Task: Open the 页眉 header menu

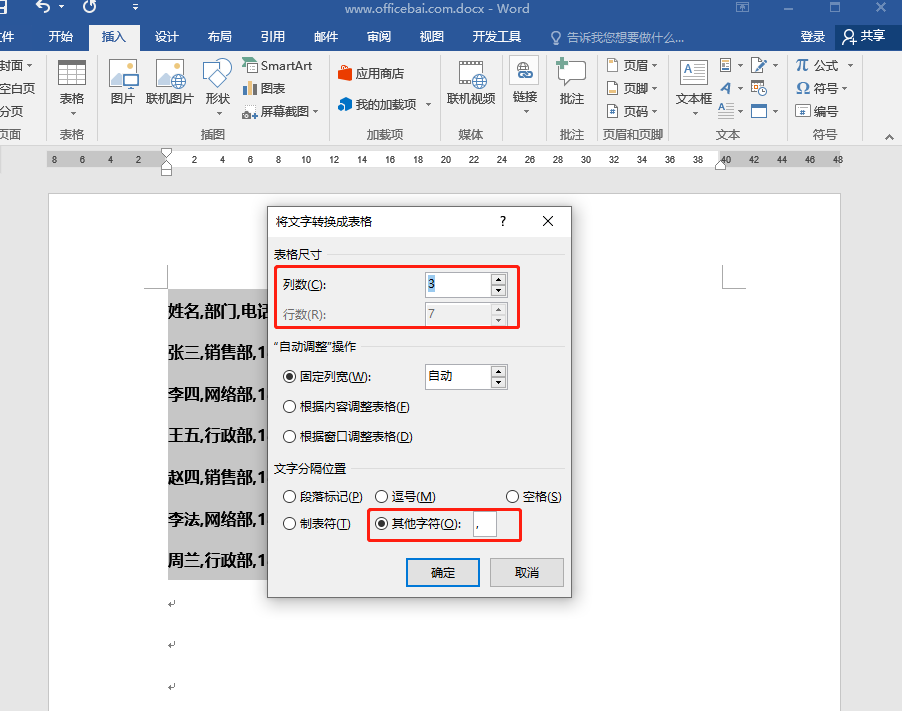Action: point(632,66)
